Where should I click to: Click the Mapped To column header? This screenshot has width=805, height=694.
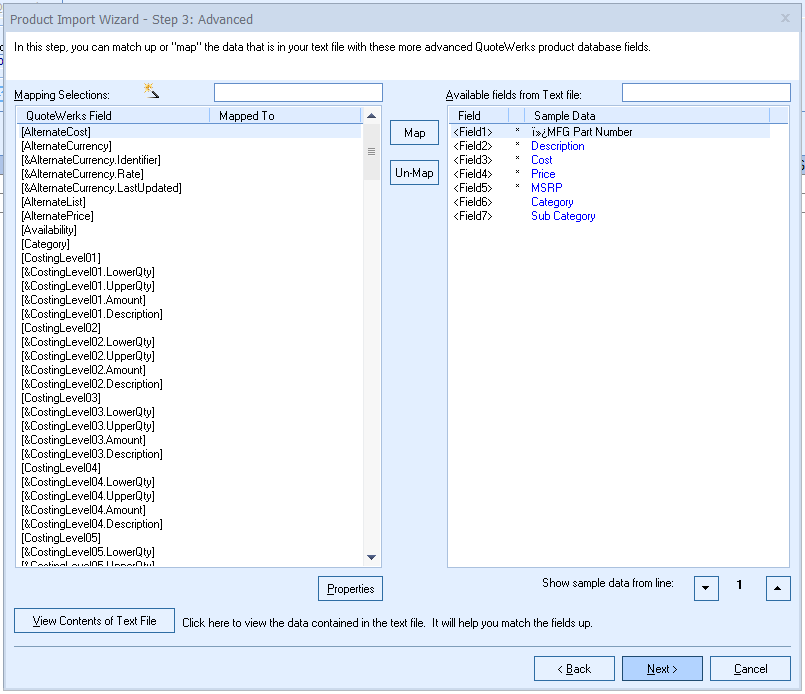(246, 116)
